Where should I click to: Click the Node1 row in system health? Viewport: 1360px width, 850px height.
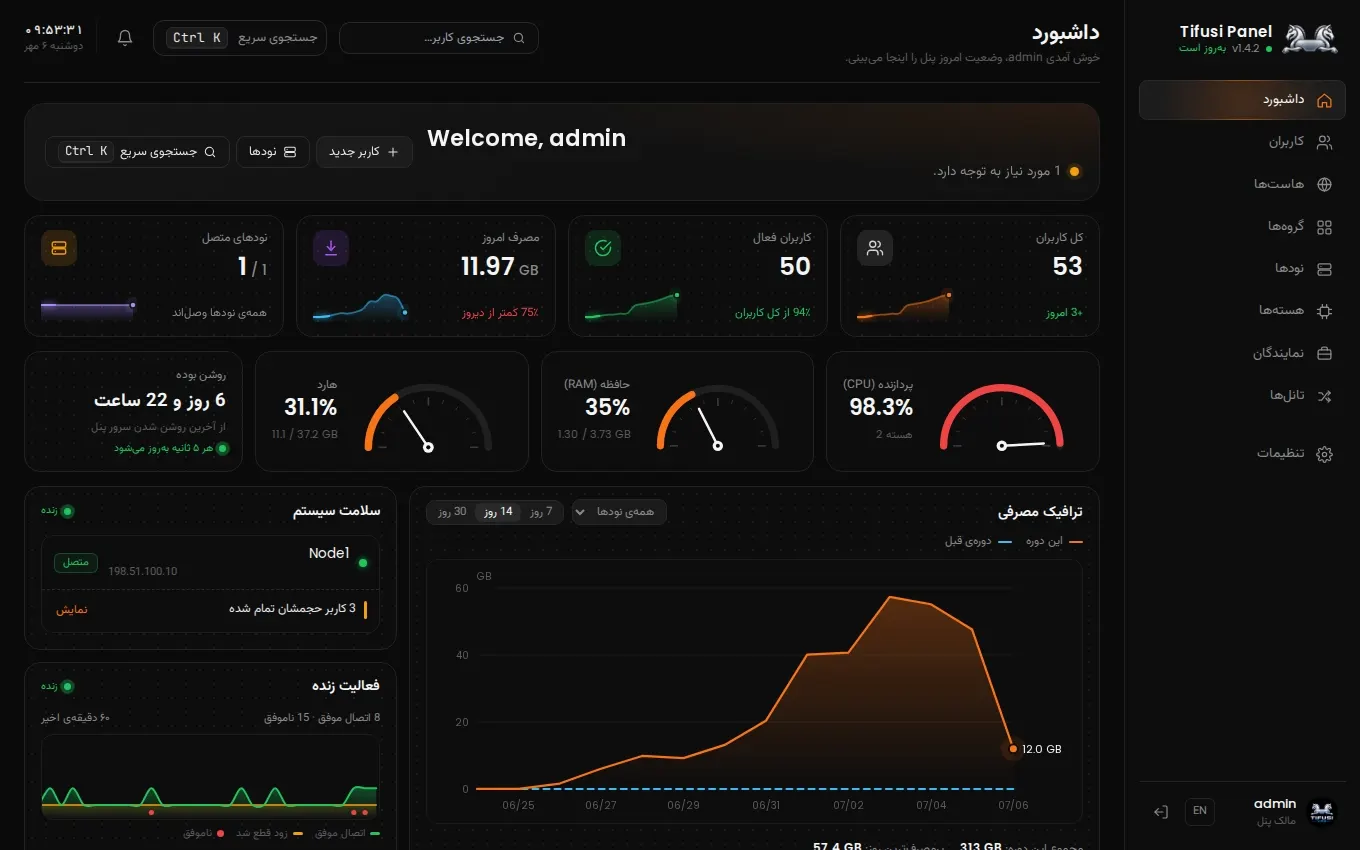coord(210,562)
